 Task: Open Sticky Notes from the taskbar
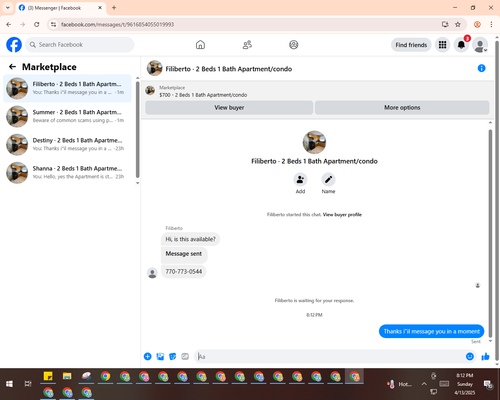48,376
